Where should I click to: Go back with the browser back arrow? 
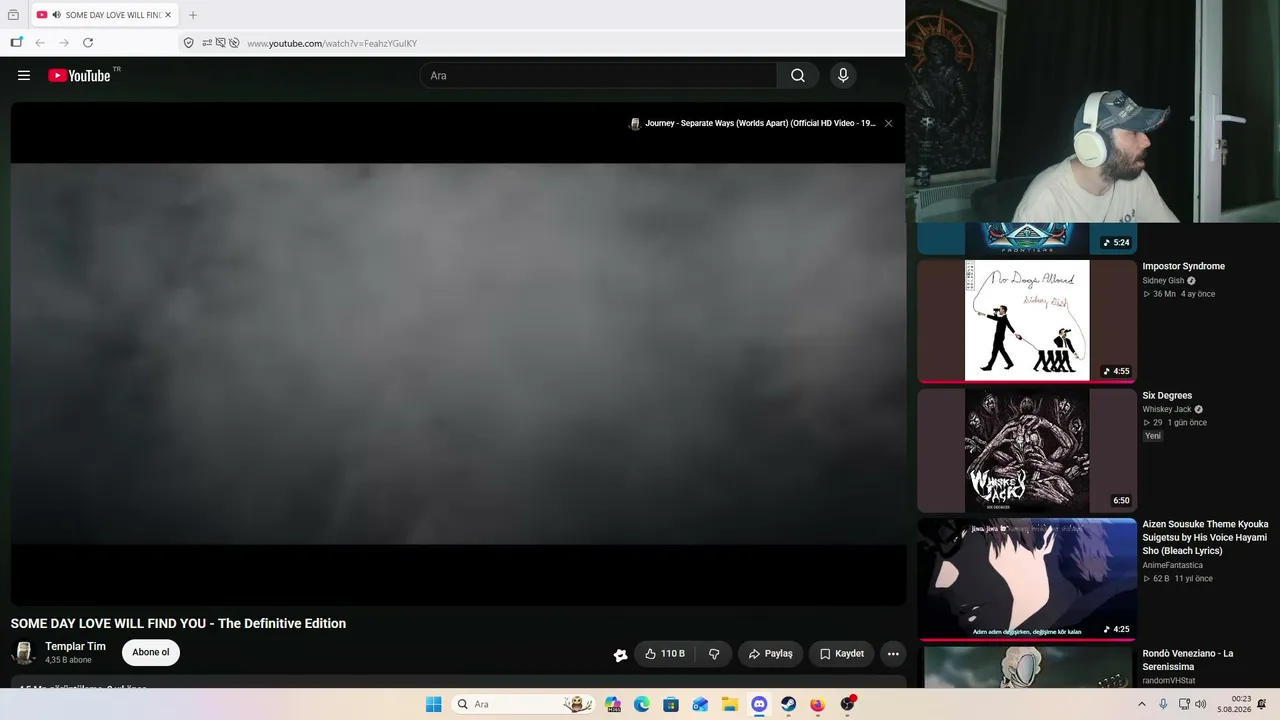point(40,43)
